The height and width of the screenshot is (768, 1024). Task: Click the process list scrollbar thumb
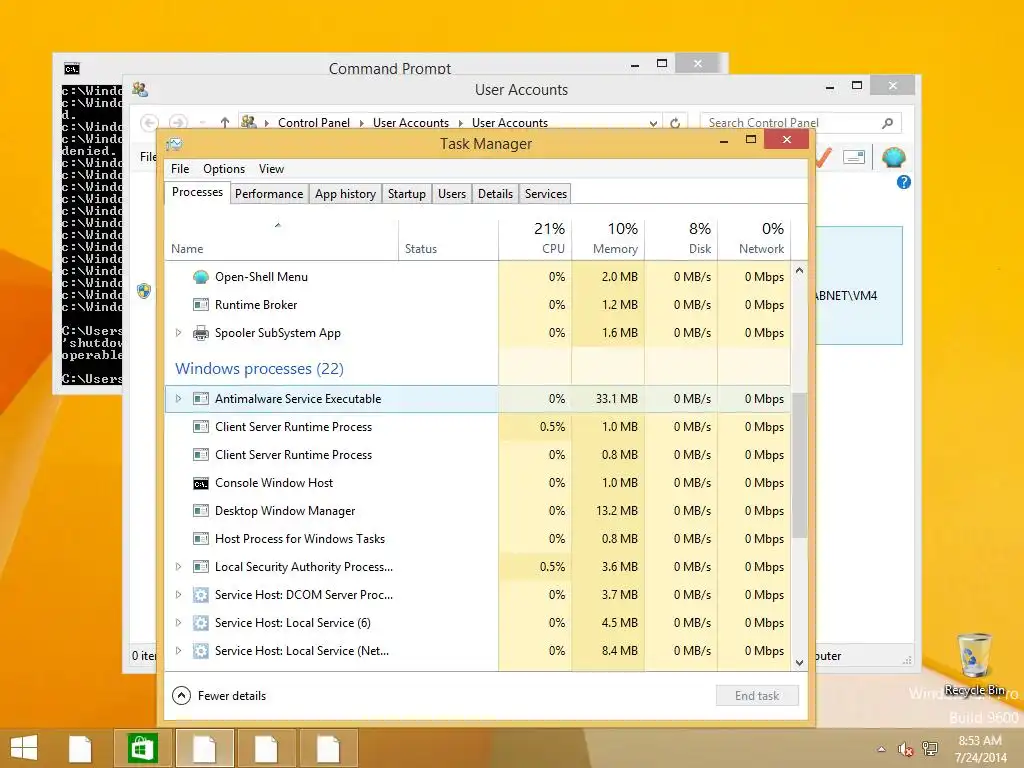coord(799,465)
